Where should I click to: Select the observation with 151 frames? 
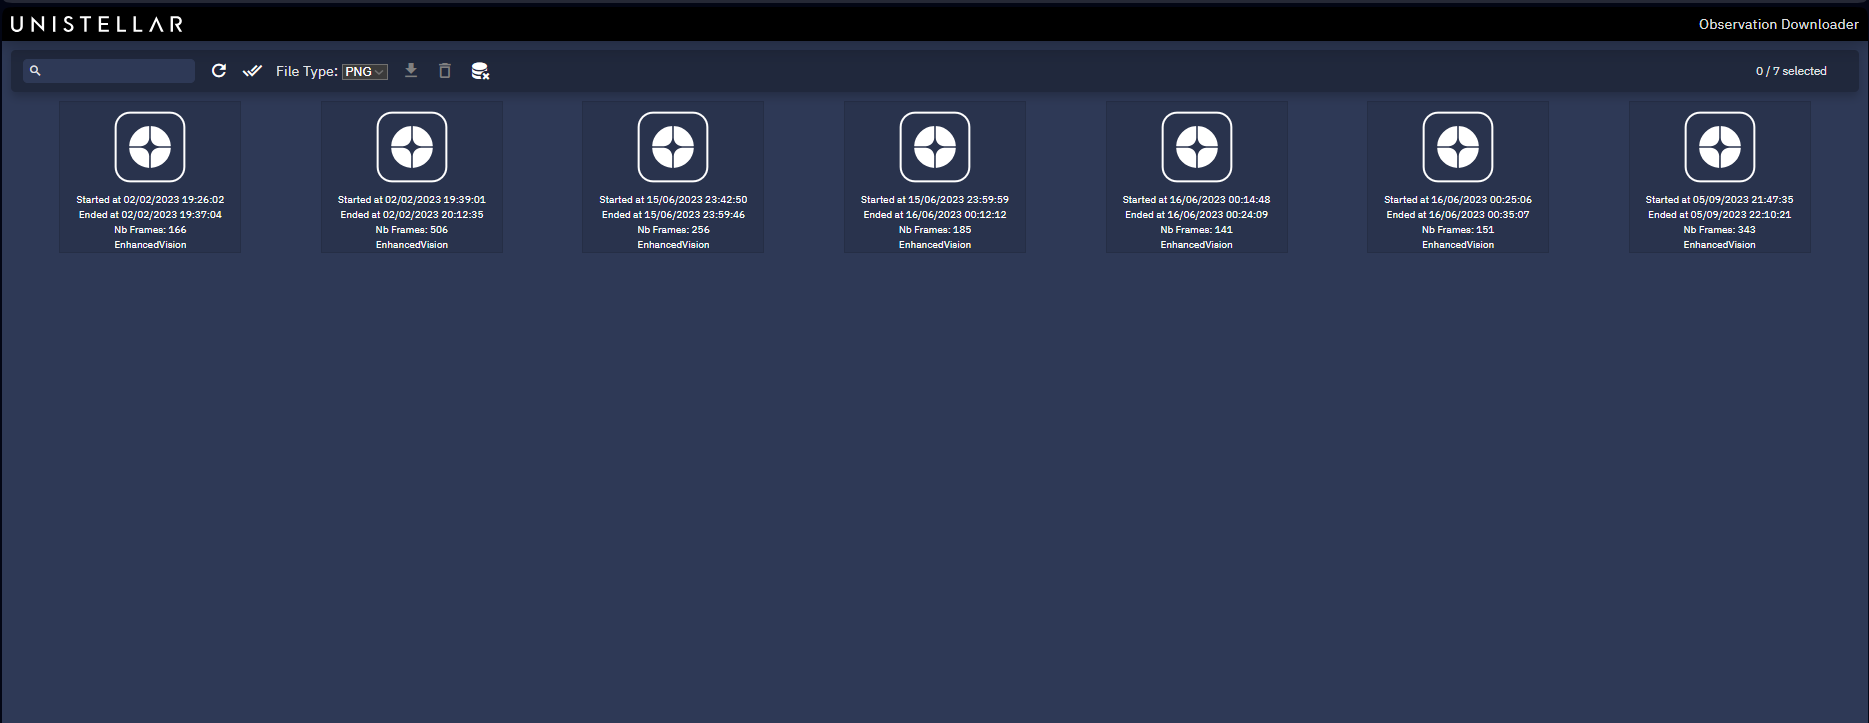[1458, 177]
